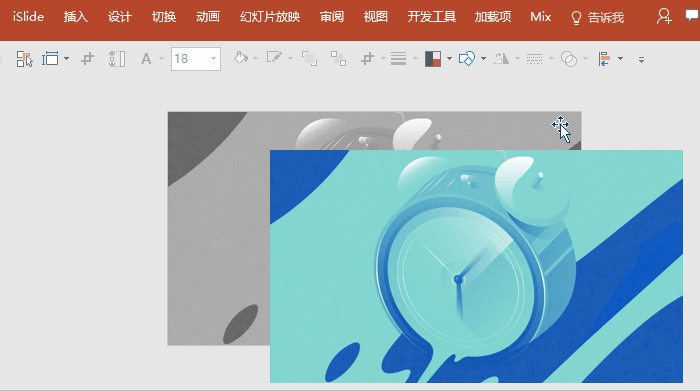This screenshot has height=391, width=700.
Task: Click the merge shapes circles icon
Action: (569, 59)
